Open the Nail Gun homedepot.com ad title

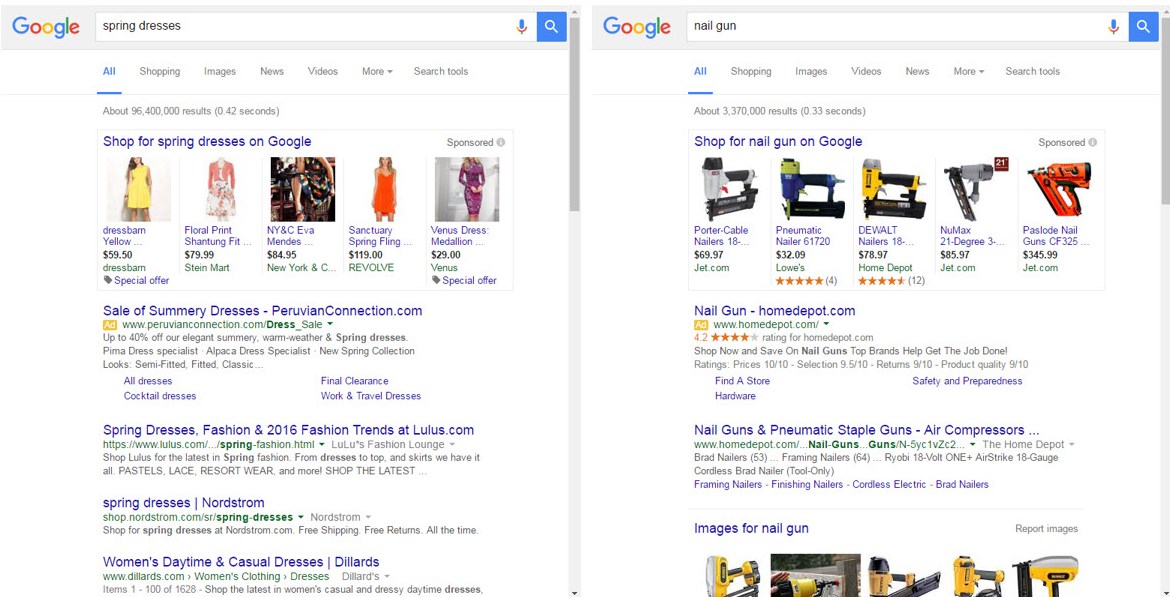coord(775,310)
